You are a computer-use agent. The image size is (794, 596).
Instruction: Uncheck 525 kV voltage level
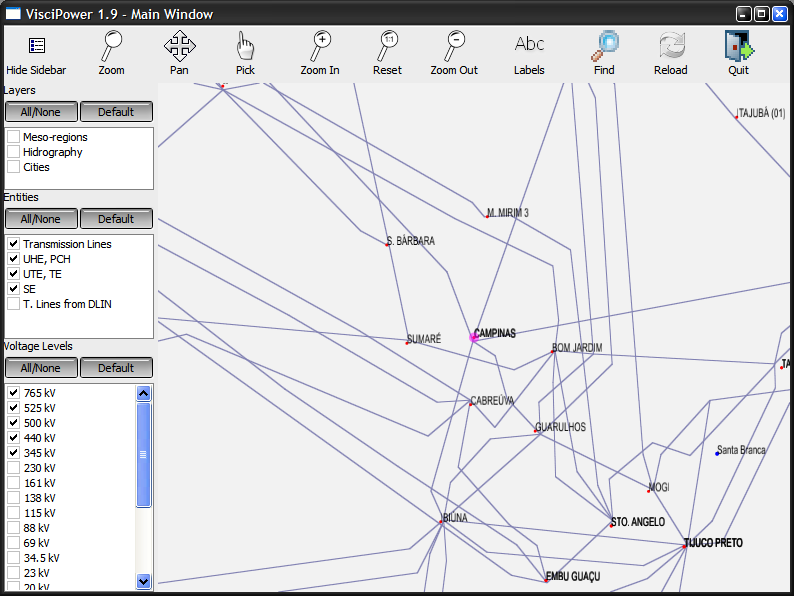point(14,408)
